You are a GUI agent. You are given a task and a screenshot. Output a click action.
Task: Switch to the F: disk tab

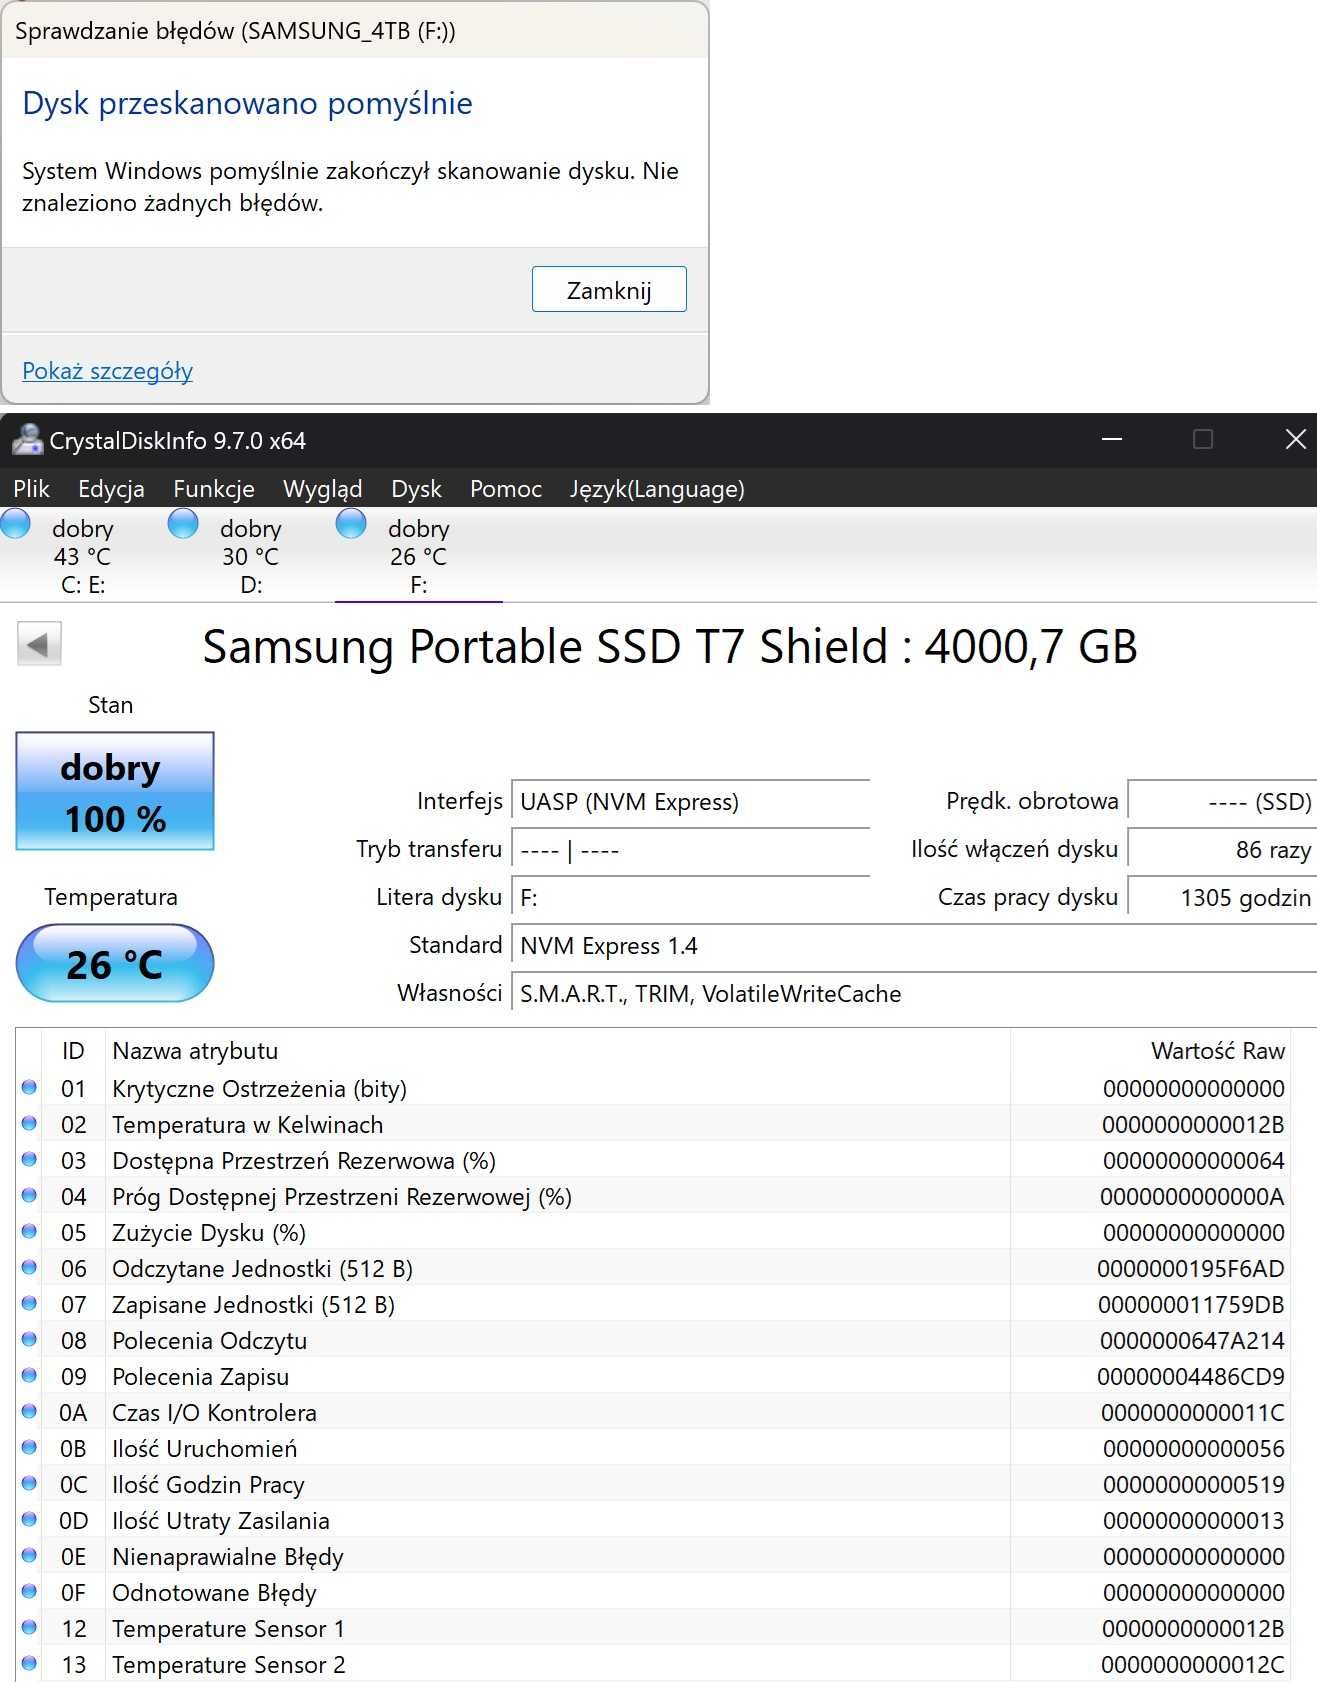tap(419, 555)
